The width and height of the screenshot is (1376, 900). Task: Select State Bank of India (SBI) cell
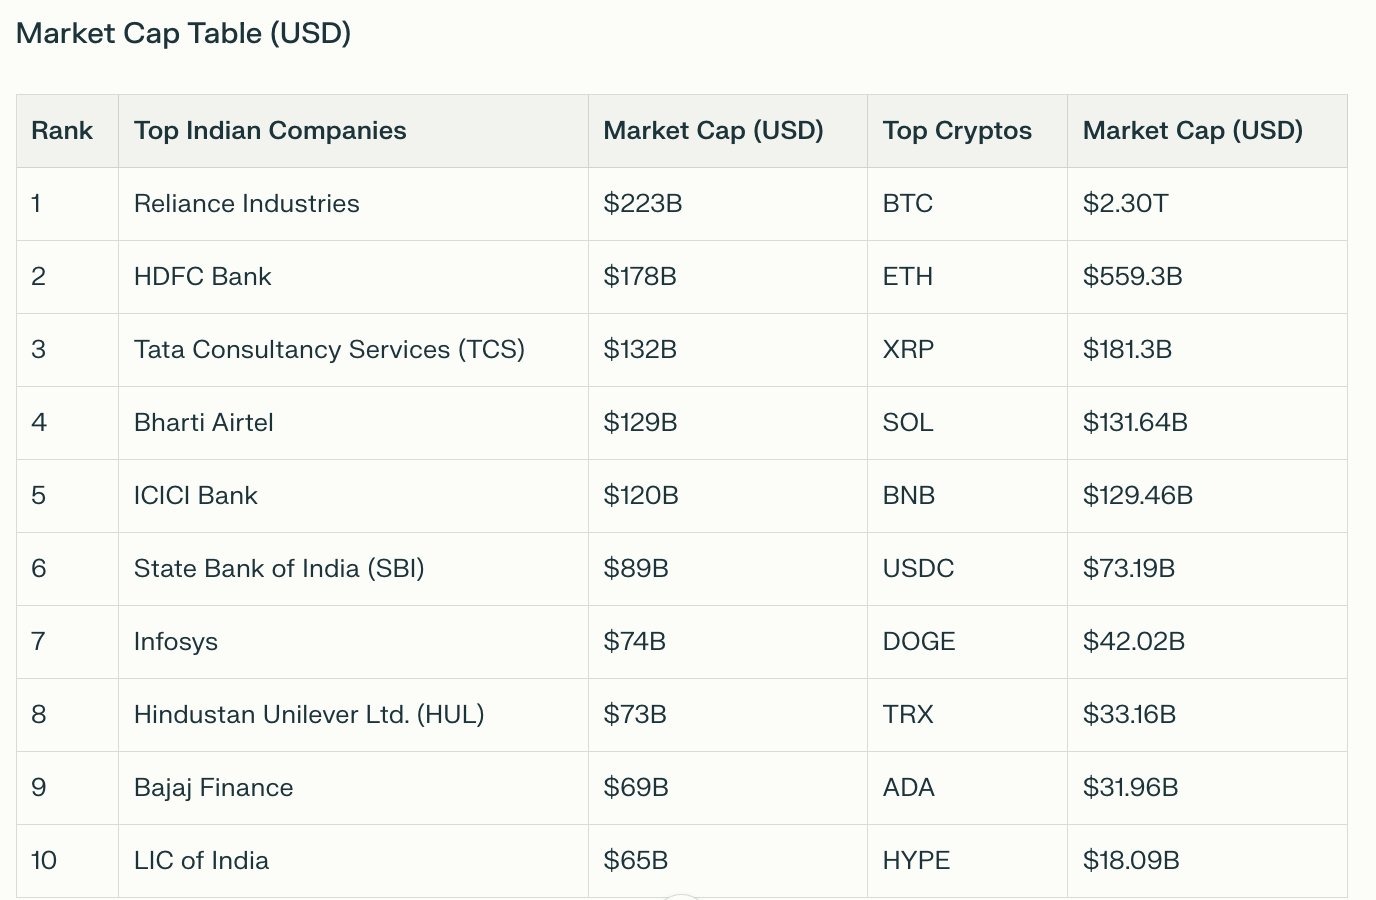click(x=279, y=569)
